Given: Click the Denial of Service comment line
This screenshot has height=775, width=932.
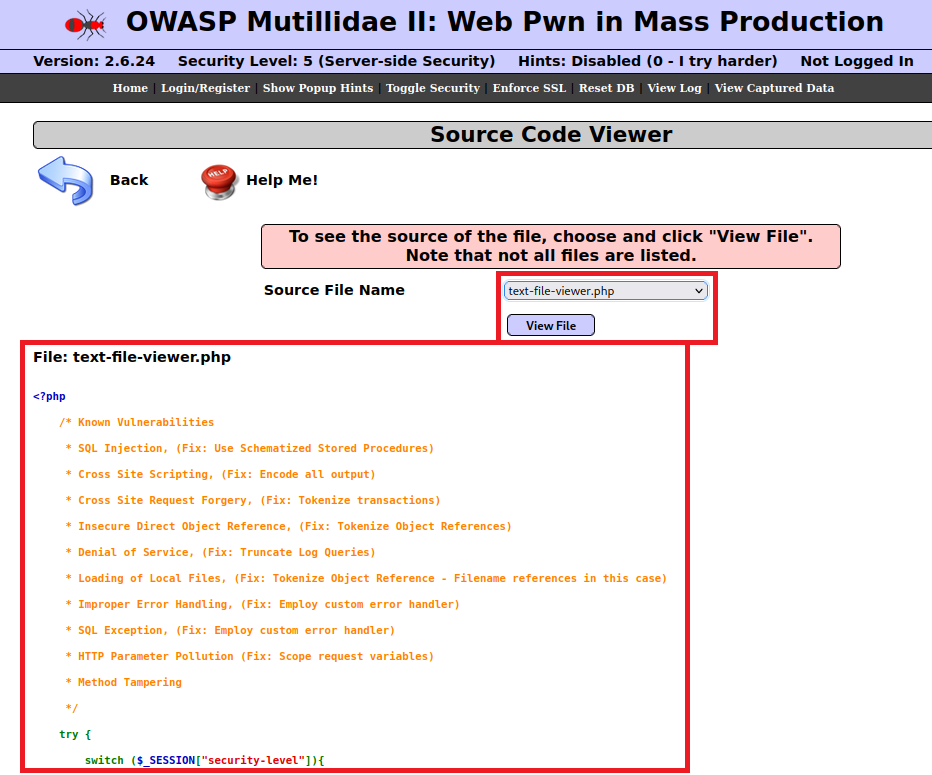Looking at the screenshot, I should click(x=221, y=553).
